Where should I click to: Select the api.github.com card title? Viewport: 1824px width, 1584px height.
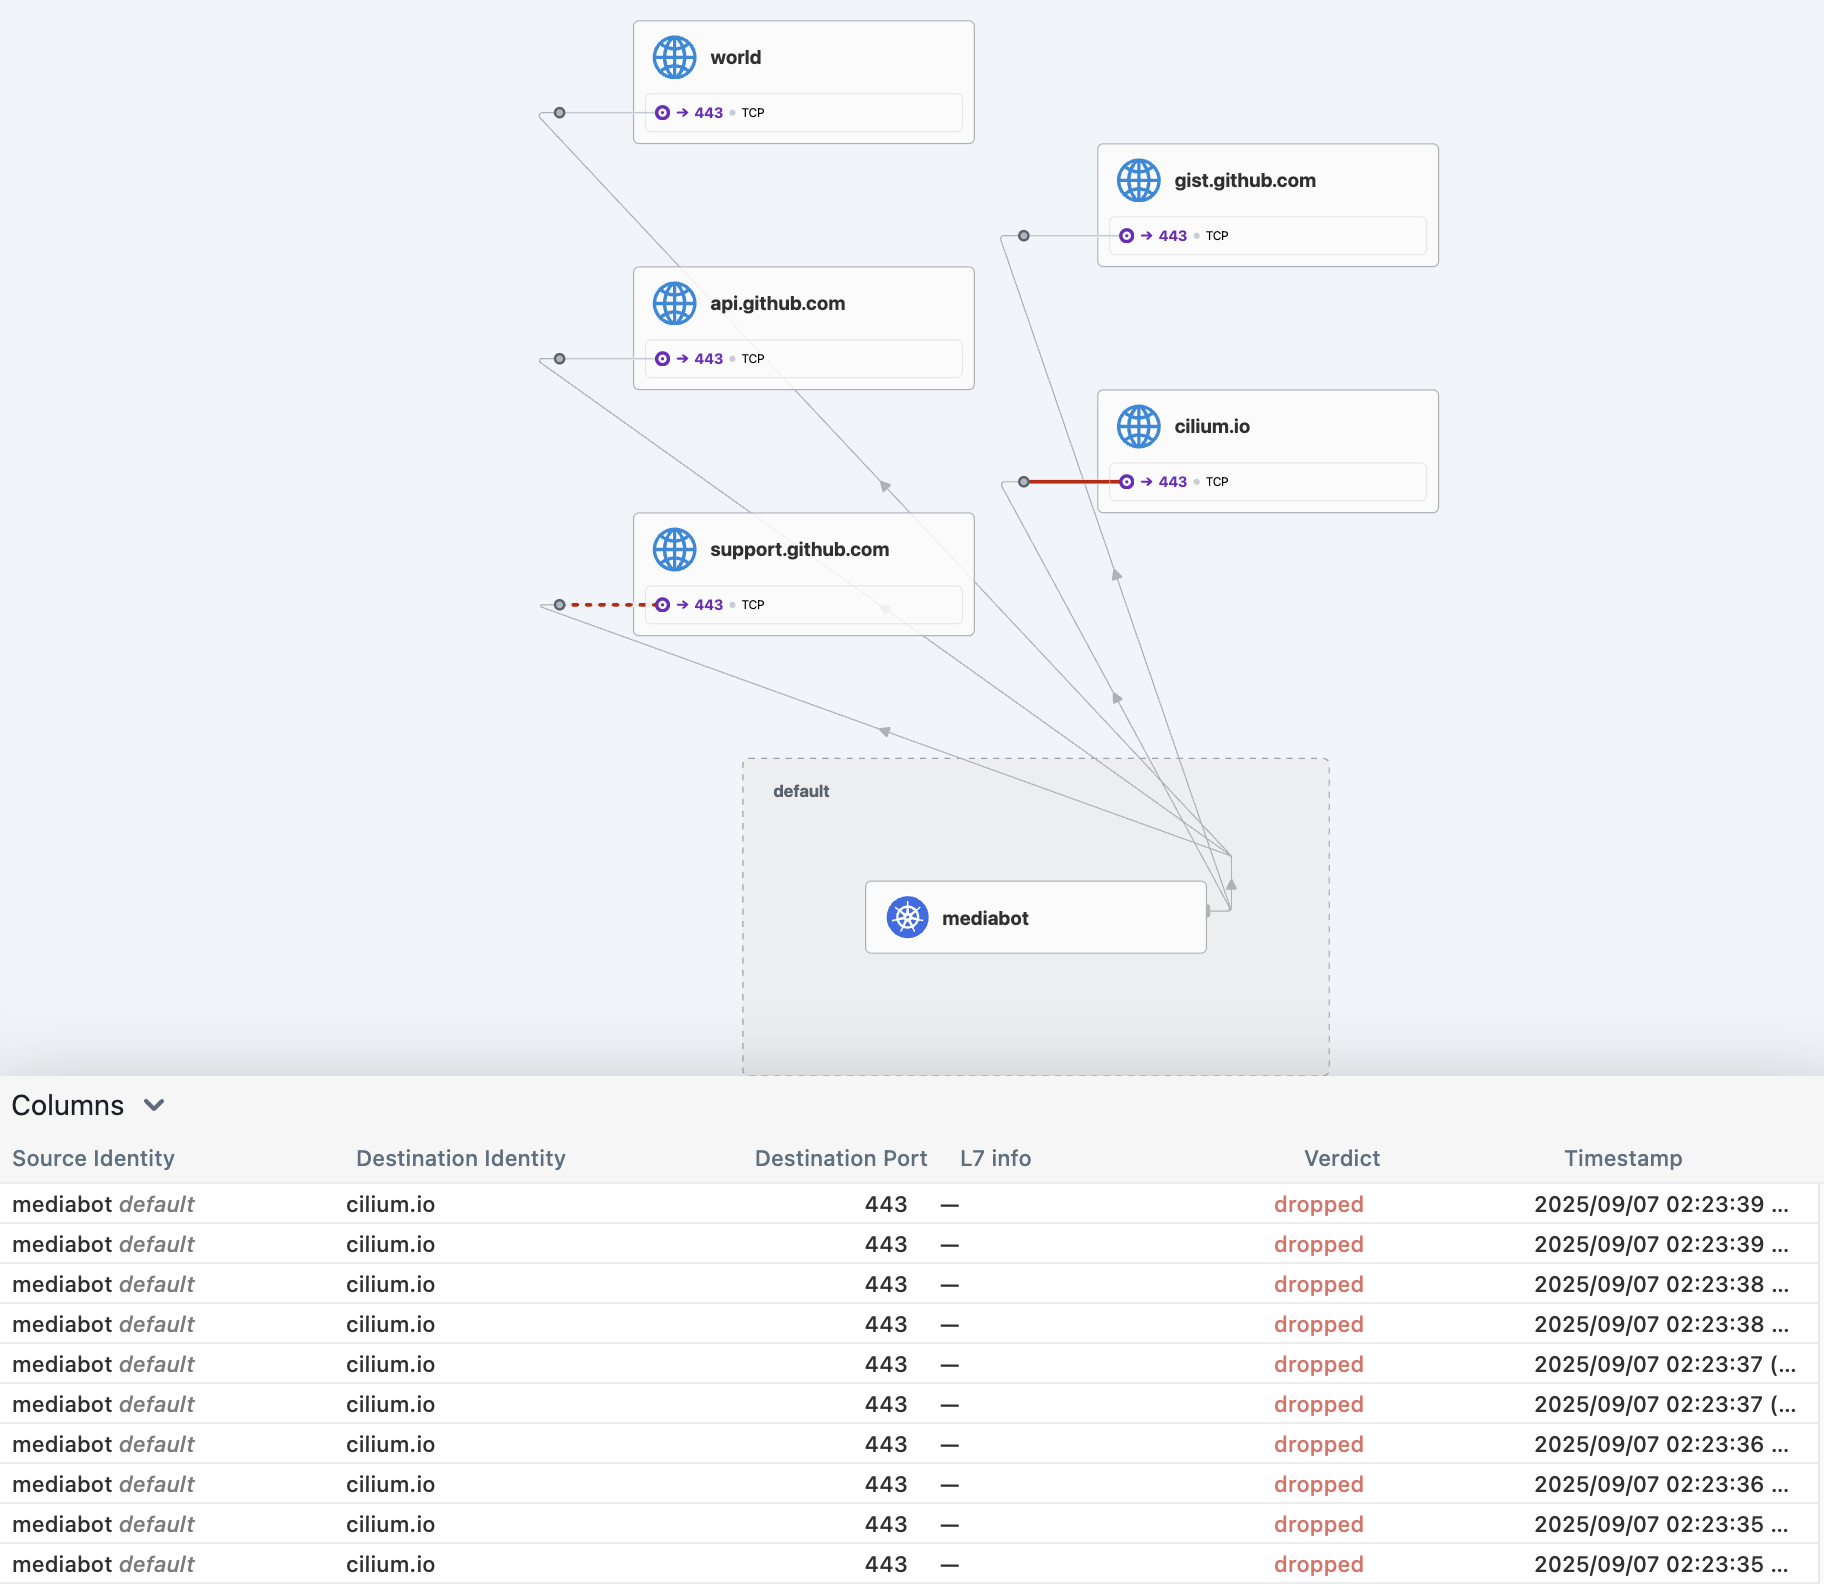(x=778, y=303)
